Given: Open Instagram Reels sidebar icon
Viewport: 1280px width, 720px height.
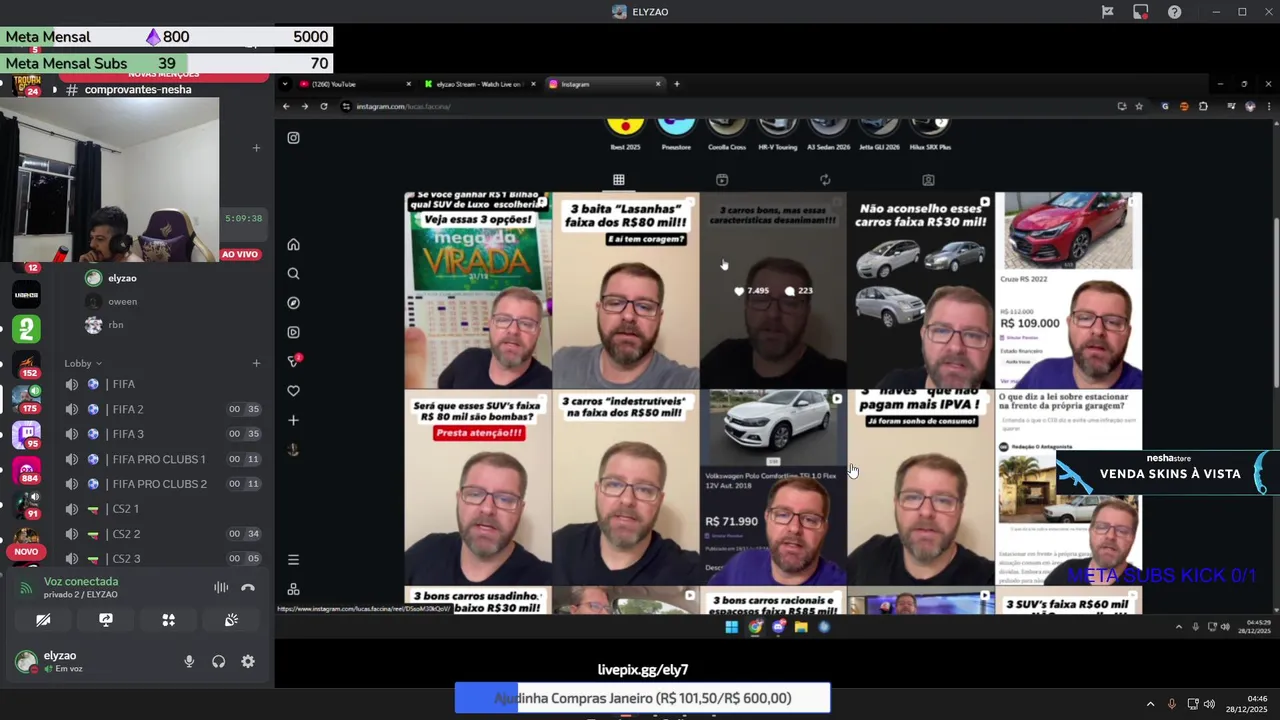Looking at the screenshot, I should click(x=293, y=332).
